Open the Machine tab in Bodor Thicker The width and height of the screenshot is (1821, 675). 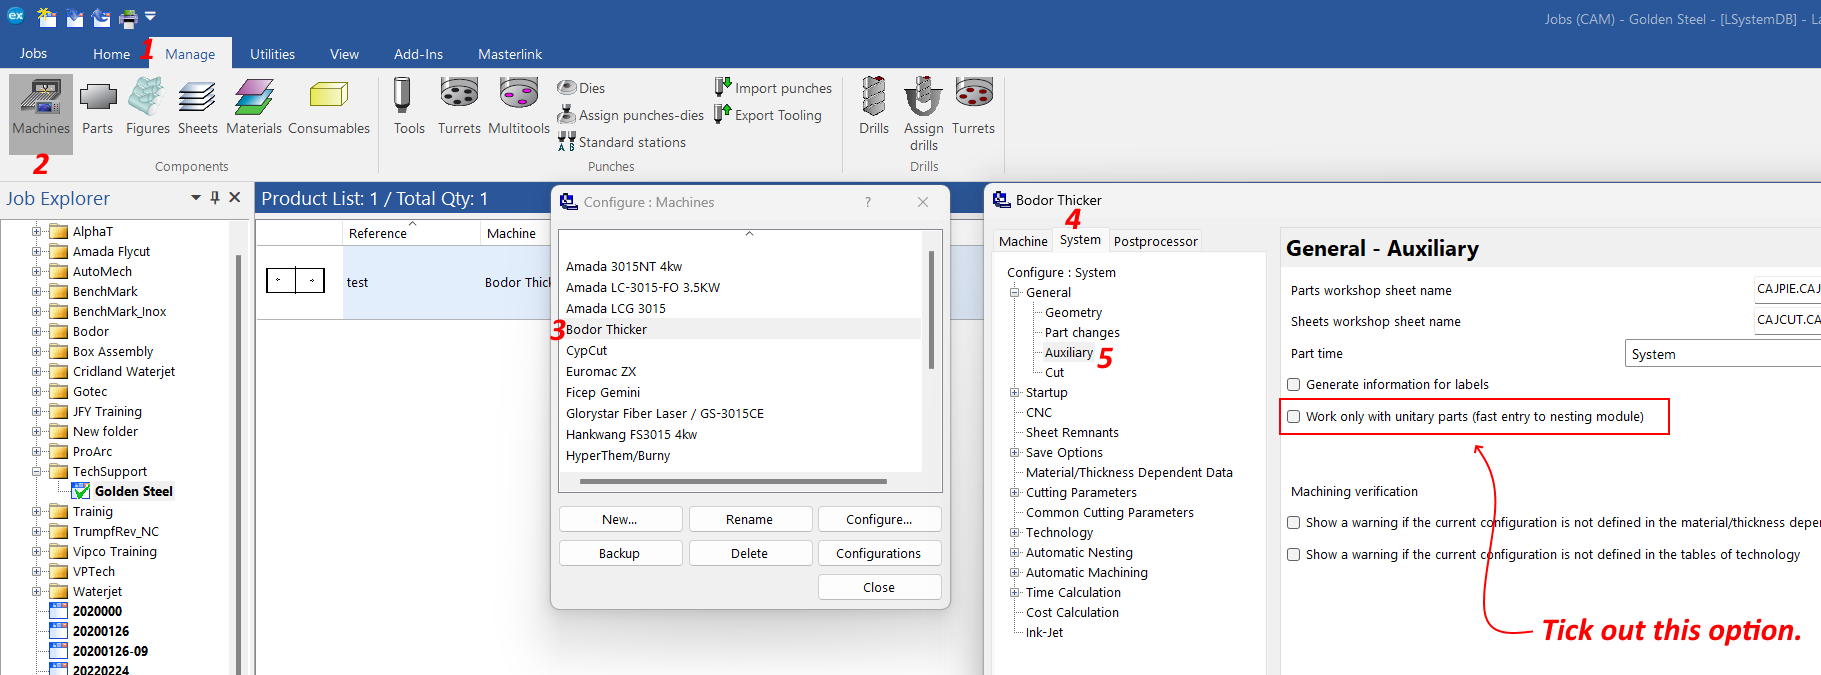(x=1023, y=241)
